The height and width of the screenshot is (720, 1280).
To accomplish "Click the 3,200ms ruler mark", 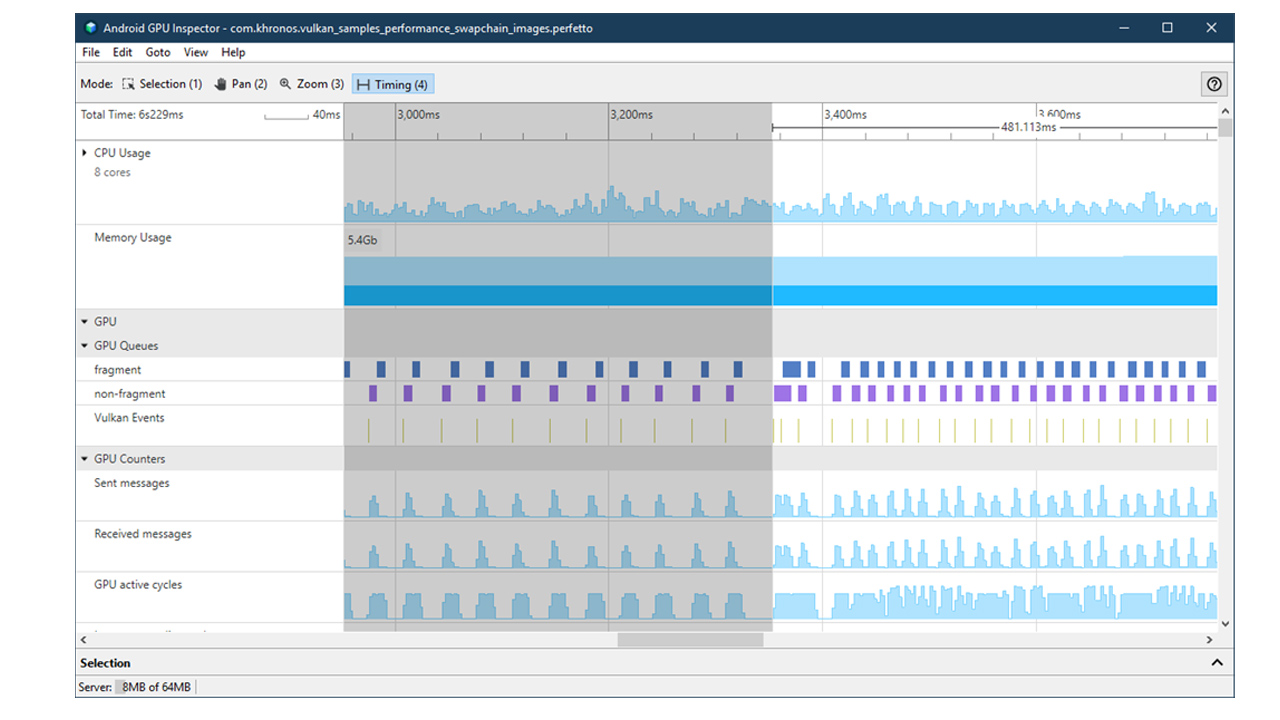I will [632, 115].
